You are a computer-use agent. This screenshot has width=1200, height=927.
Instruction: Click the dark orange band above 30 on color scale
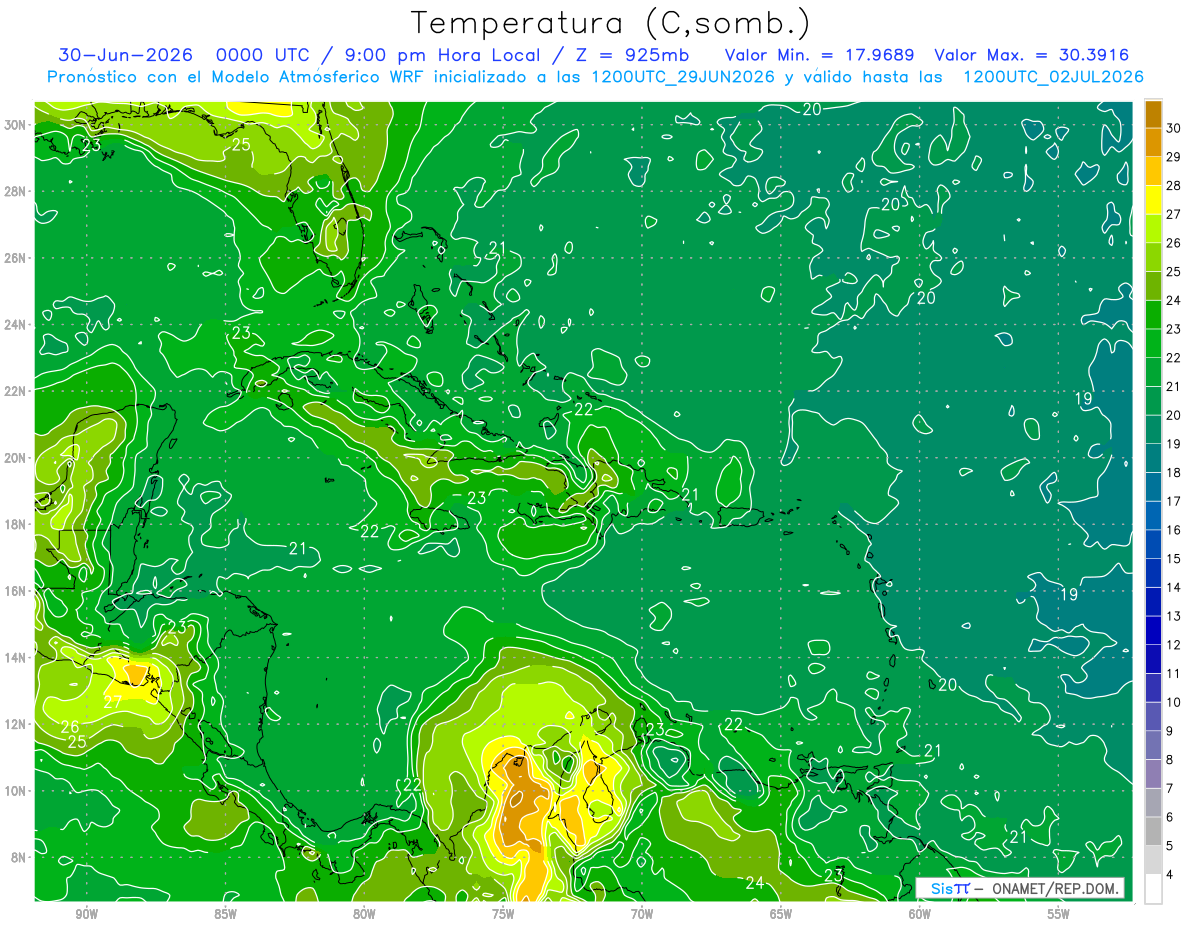(1153, 114)
